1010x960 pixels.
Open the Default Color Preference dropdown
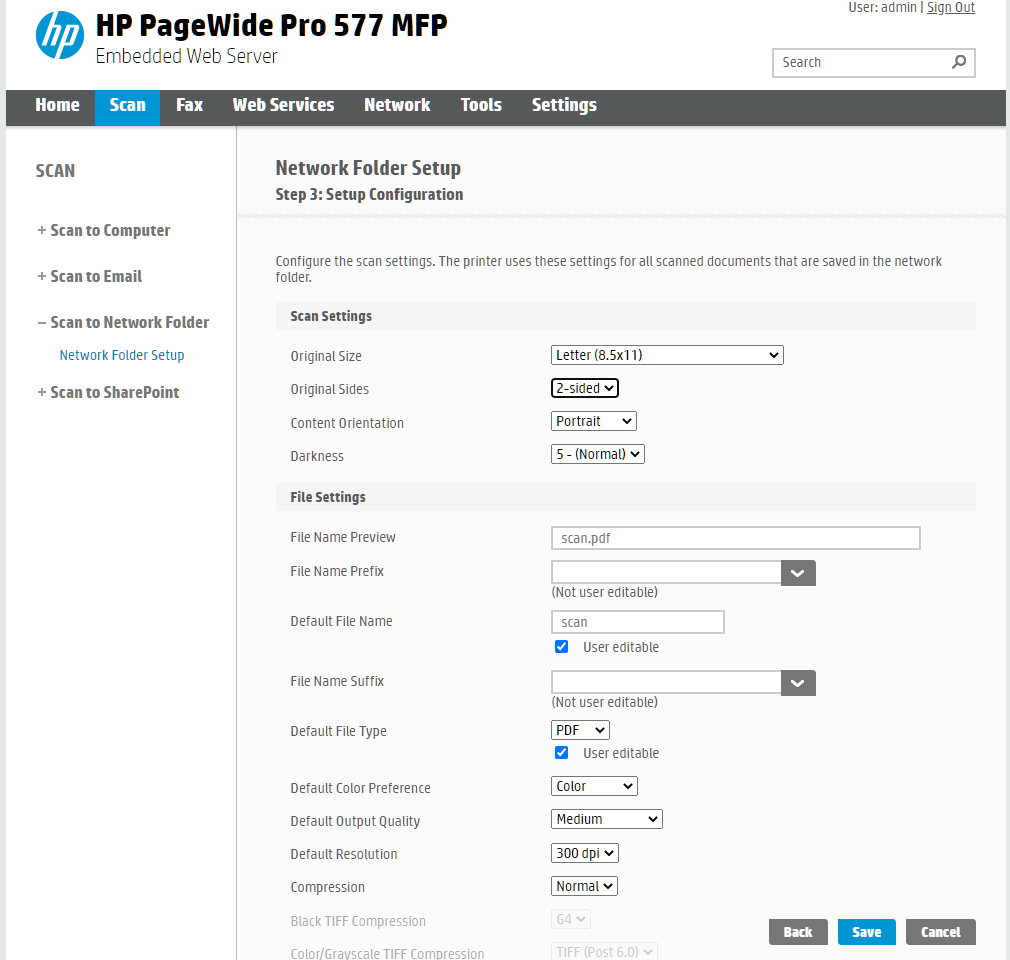[x=593, y=785]
